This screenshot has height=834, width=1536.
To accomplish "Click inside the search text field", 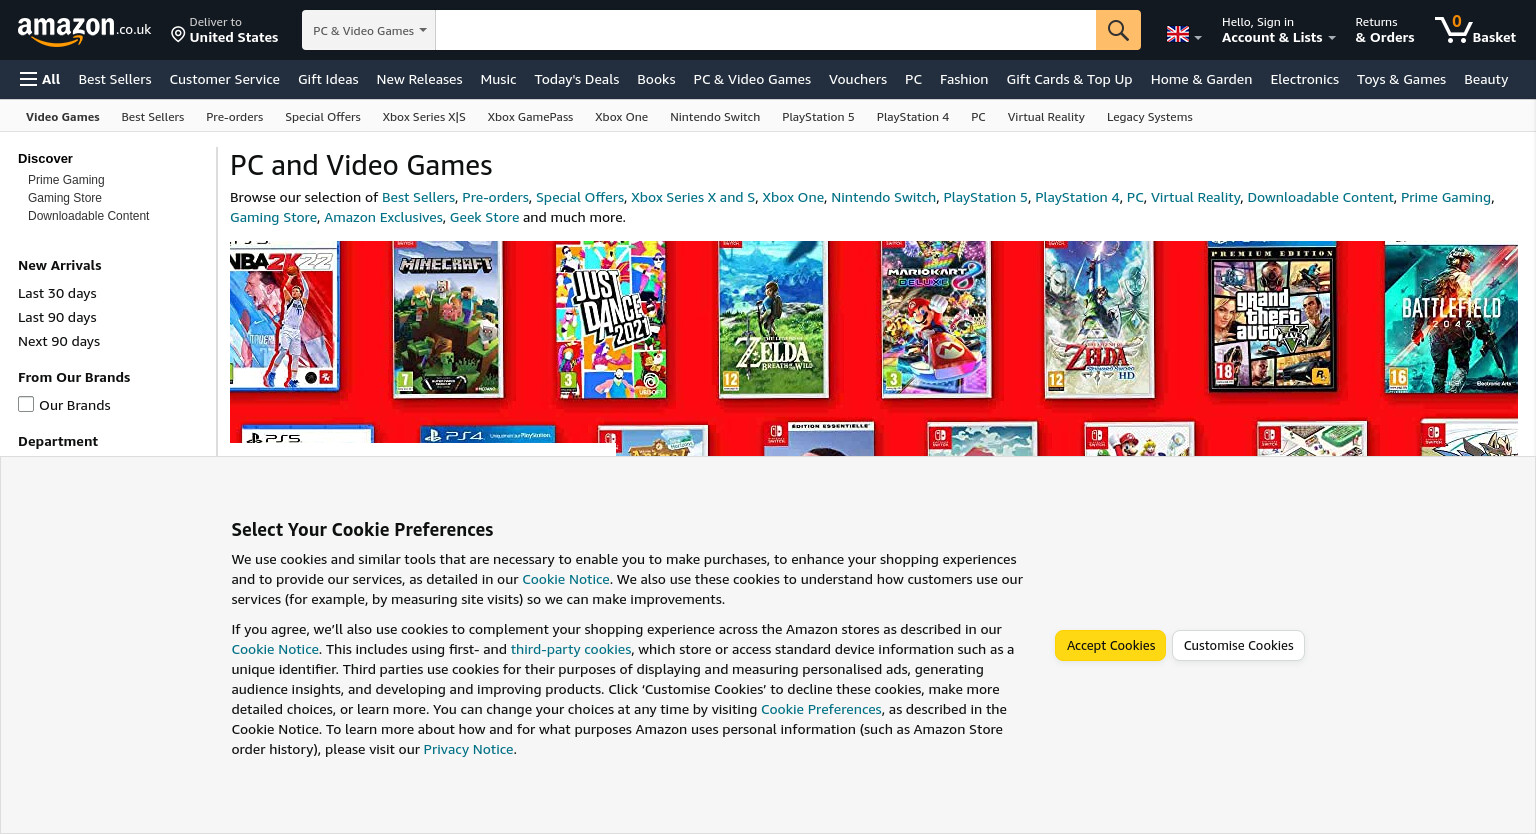I will coord(766,30).
